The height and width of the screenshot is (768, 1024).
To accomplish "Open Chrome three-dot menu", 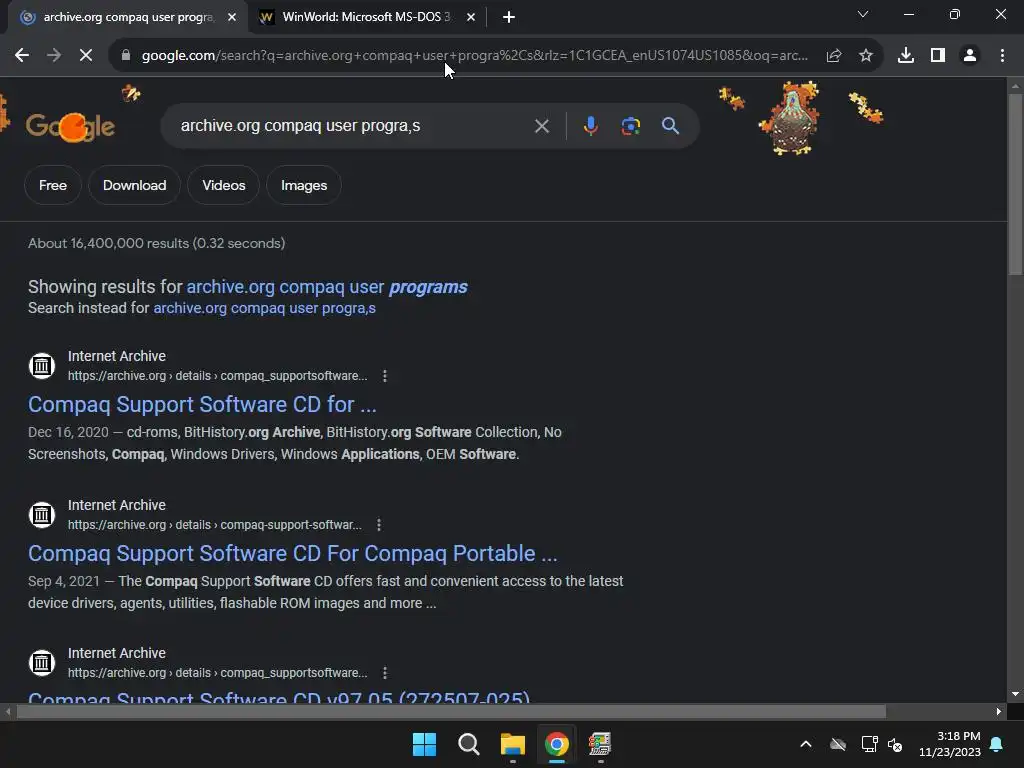I will 1002,56.
